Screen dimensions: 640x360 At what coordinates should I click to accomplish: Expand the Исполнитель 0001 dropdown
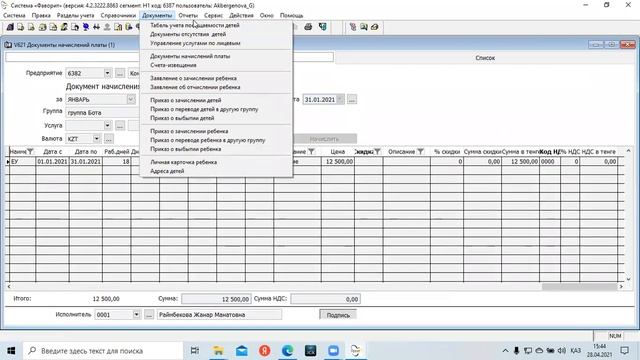136,315
